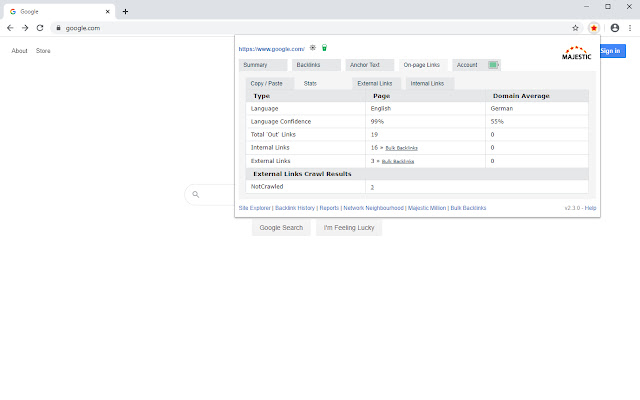The height and width of the screenshot is (400, 640).
Task: Open the External Links sub-tab
Action: click(x=375, y=83)
